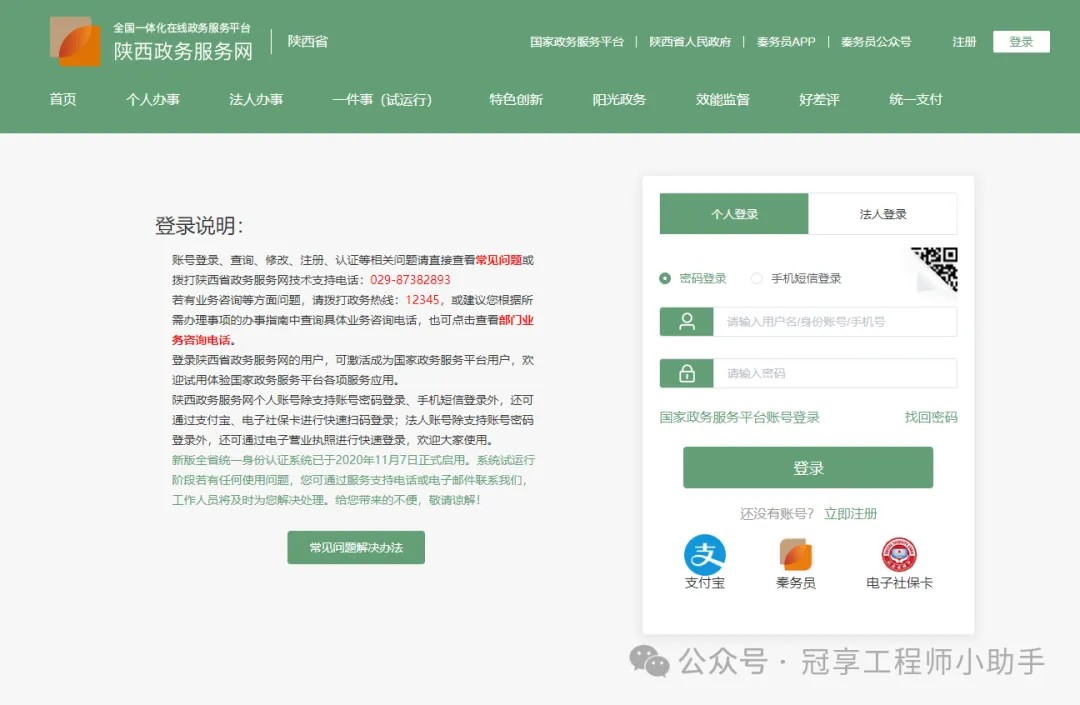
Task: Click the user icon beside username field
Action: click(687, 322)
